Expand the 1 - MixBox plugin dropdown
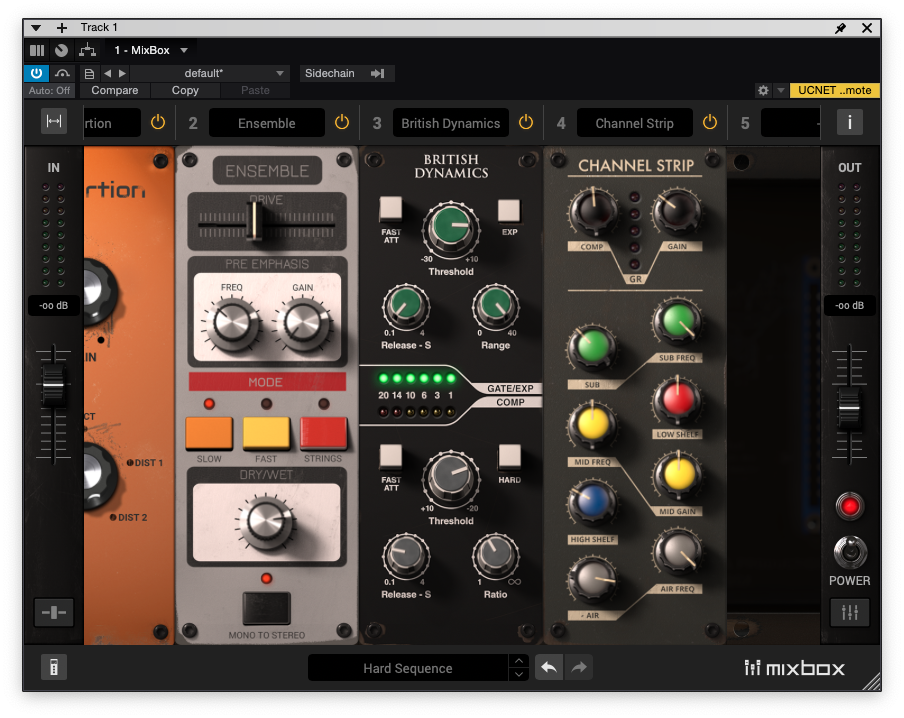The width and height of the screenshot is (904, 718). [x=184, y=50]
